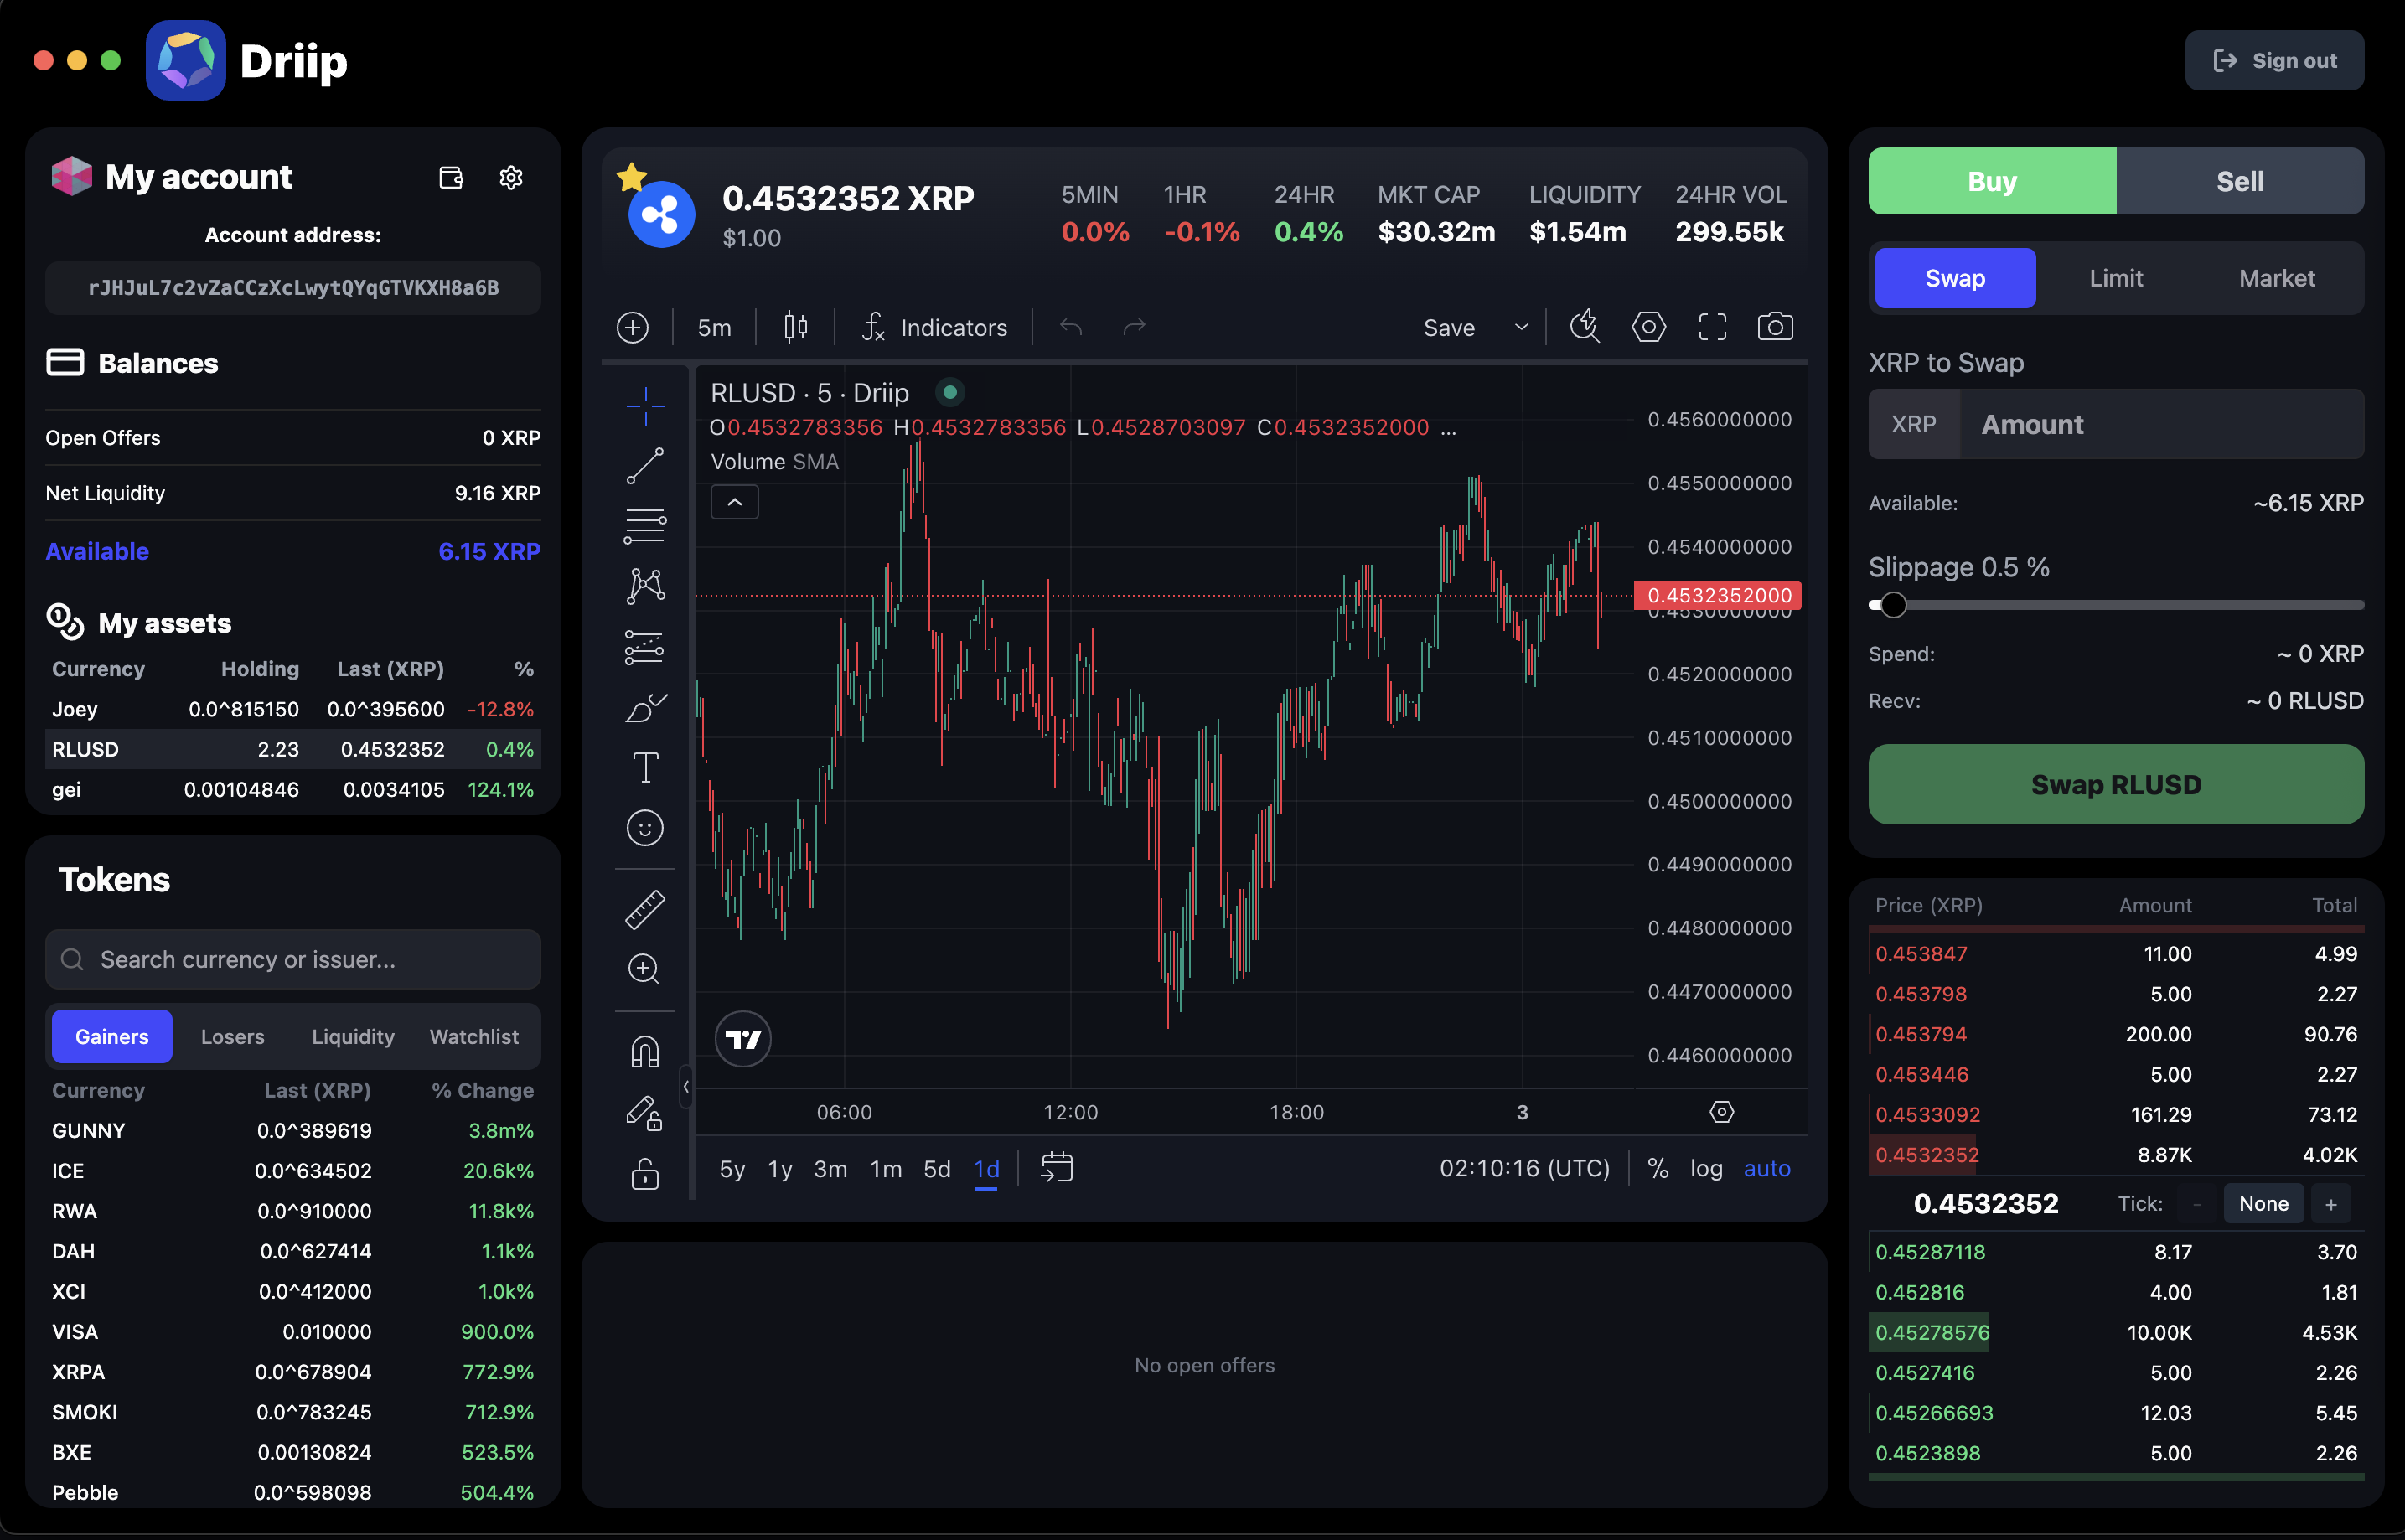This screenshot has height=1540, width=2405.
Task: Copy the account address text
Action: [x=293, y=288]
